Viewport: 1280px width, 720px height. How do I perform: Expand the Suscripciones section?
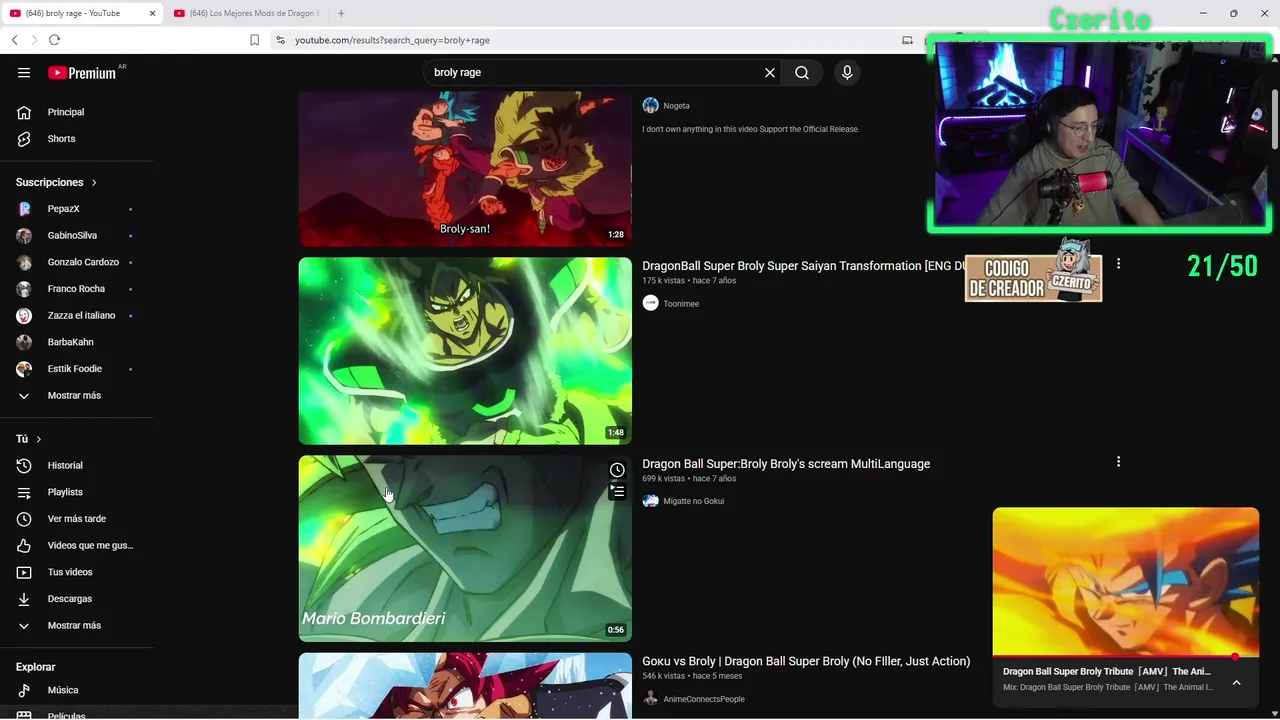coord(57,182)
